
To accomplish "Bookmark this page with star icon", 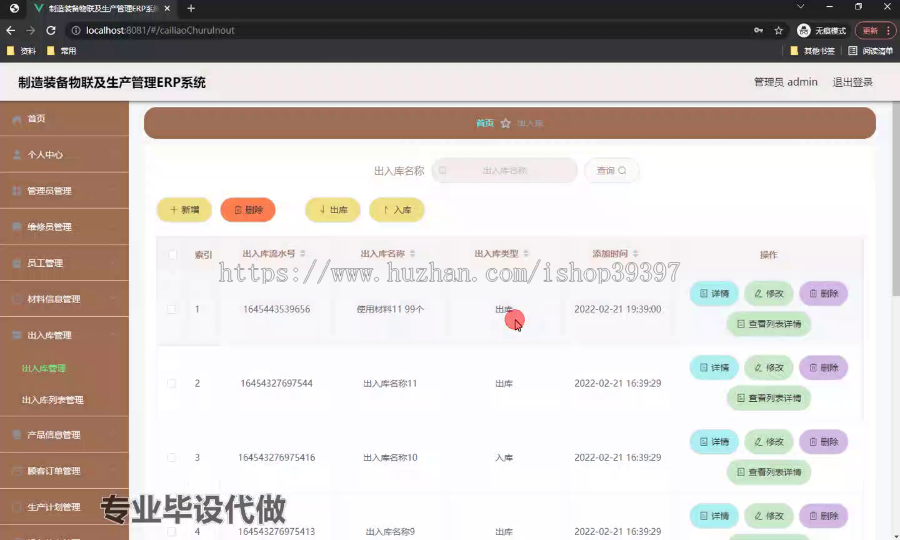I will pyautogui.click(x=778, y=30).
